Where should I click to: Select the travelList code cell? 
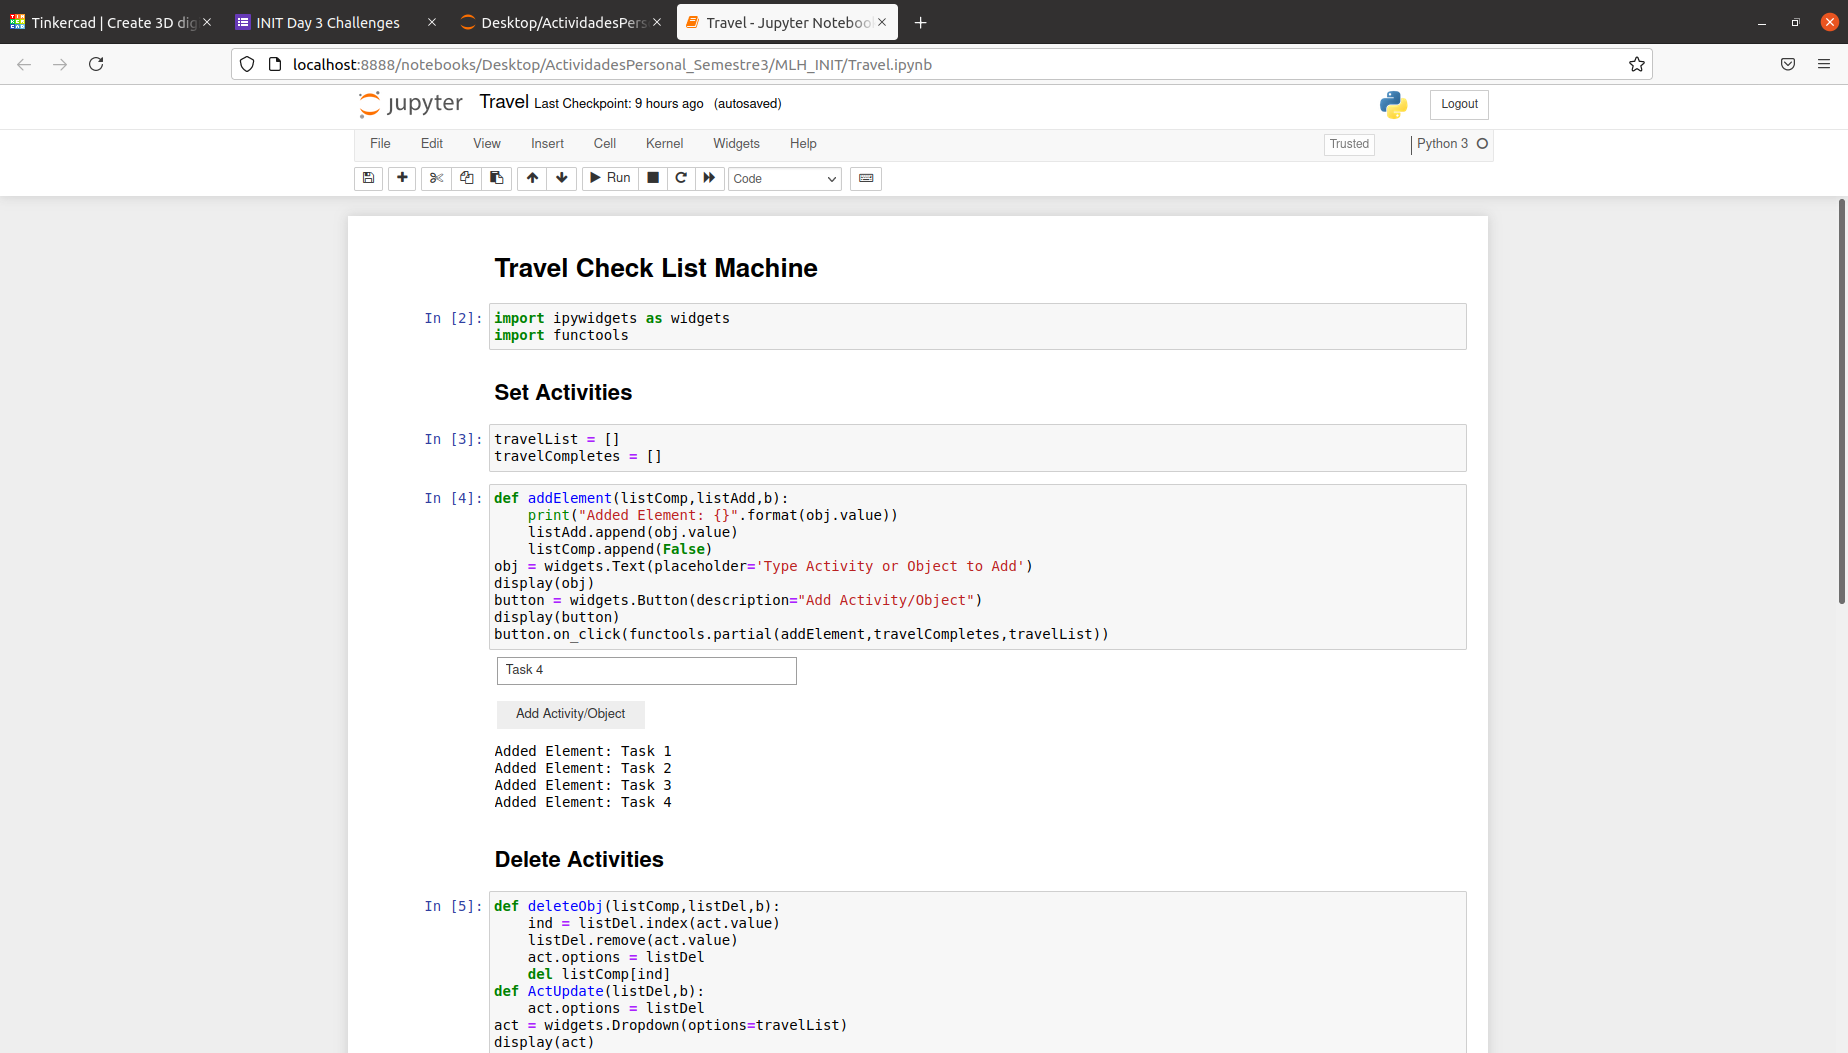(978, 448)
